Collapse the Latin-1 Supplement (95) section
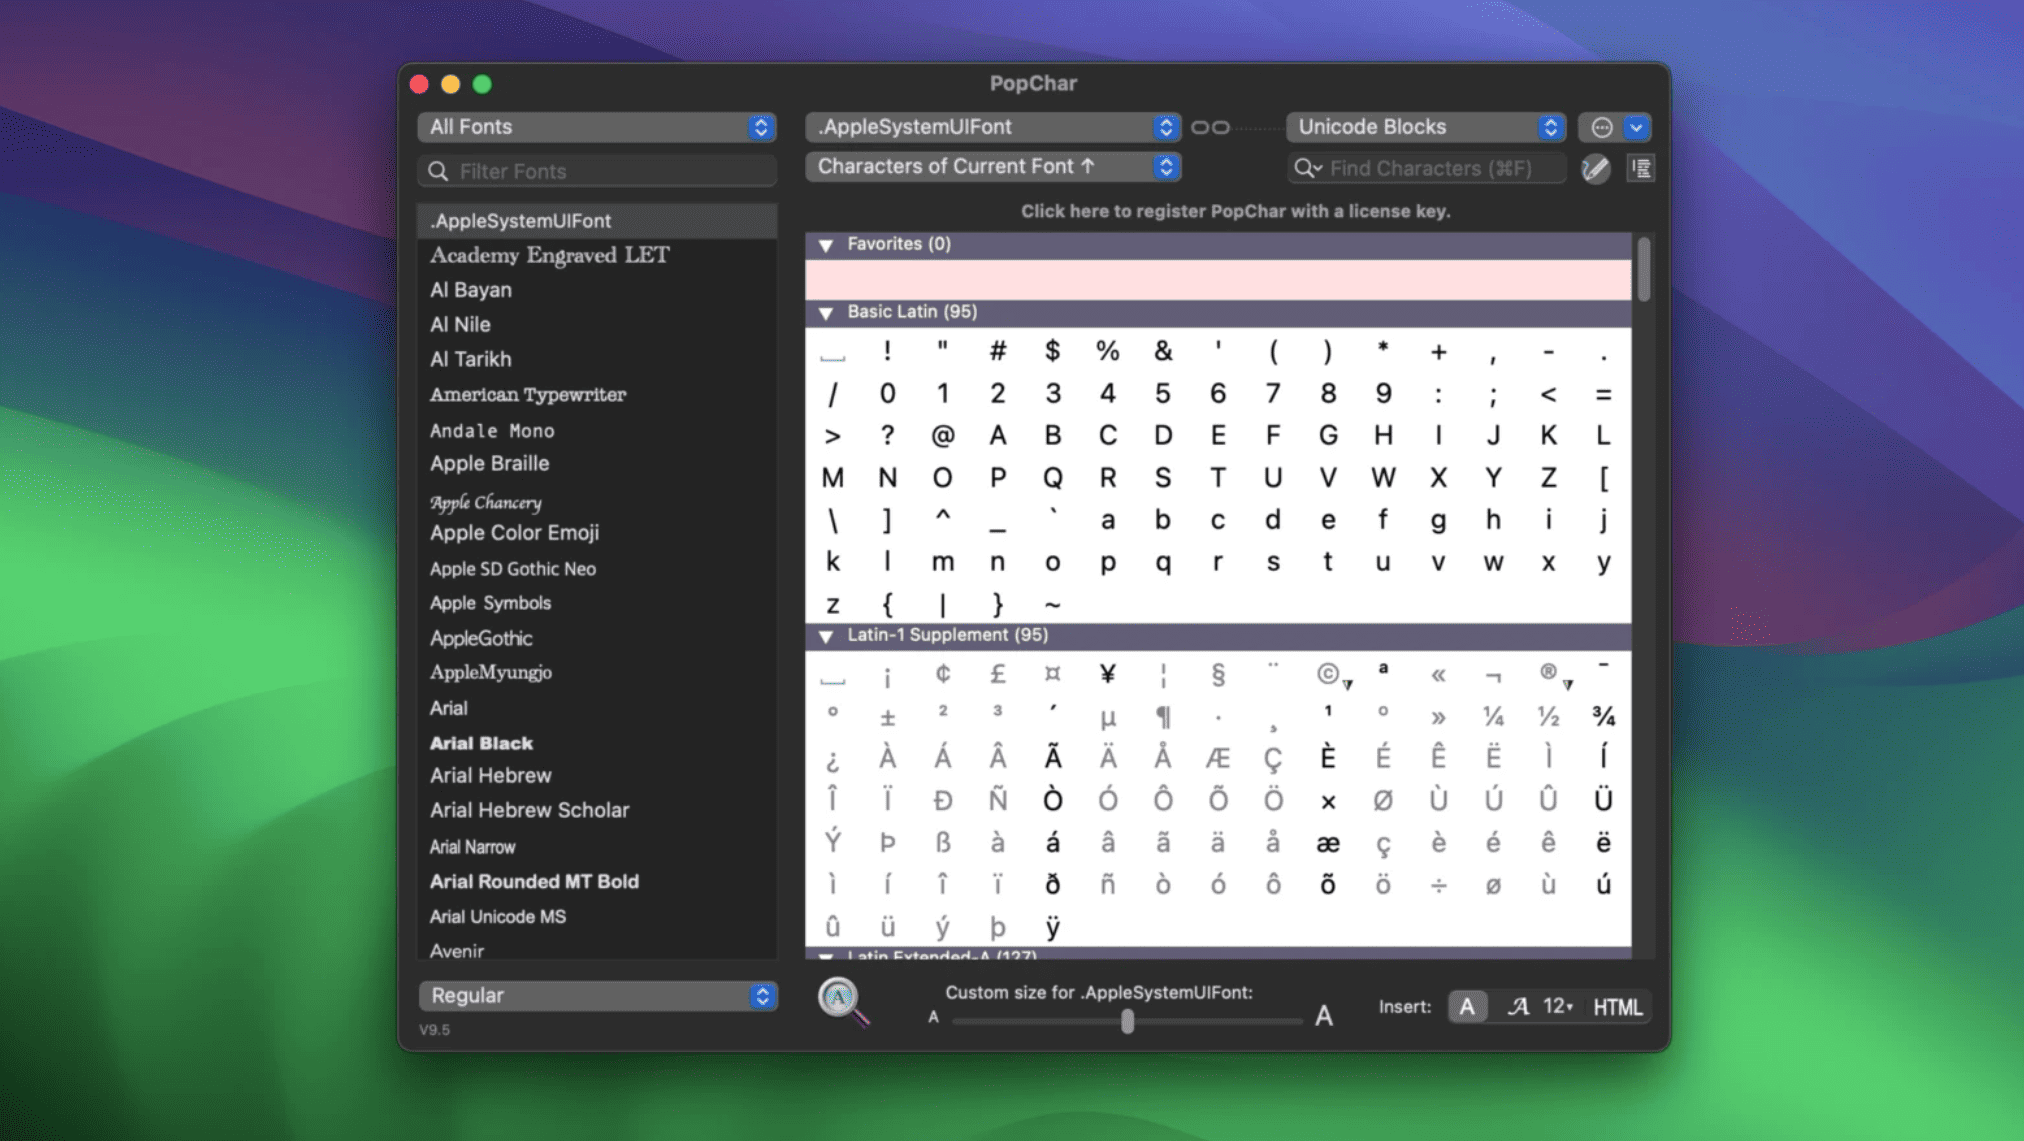 point(826,636)
